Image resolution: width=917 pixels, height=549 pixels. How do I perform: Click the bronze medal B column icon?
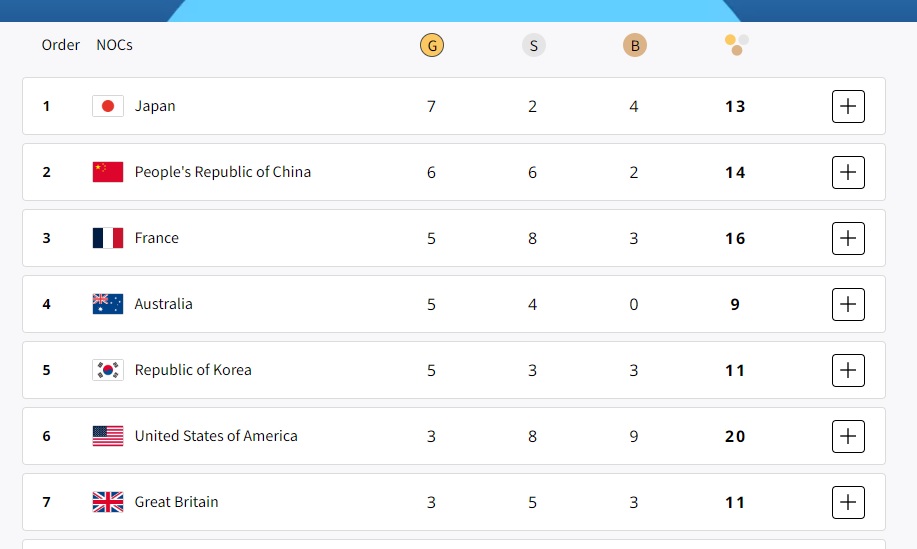(x=634, y=45)
